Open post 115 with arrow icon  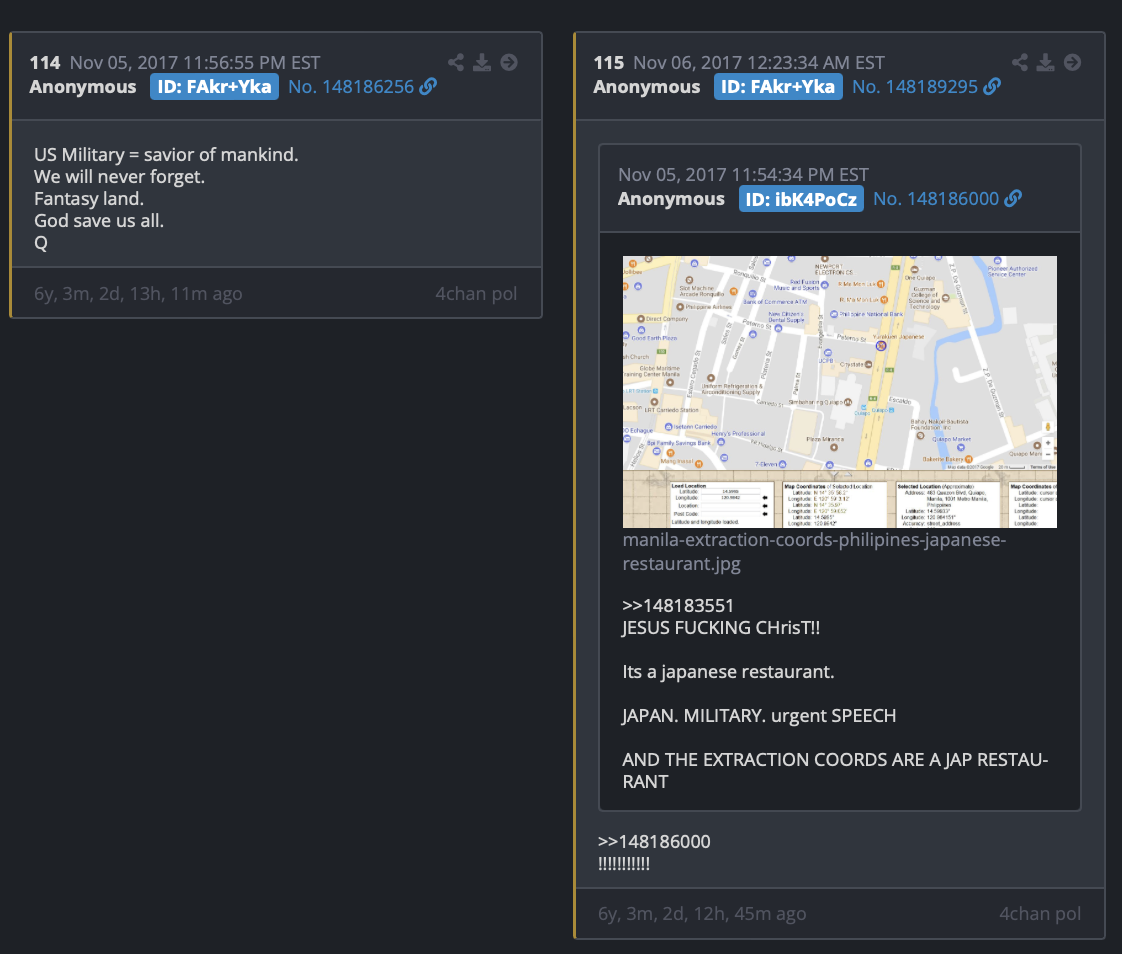point(1072,62)
